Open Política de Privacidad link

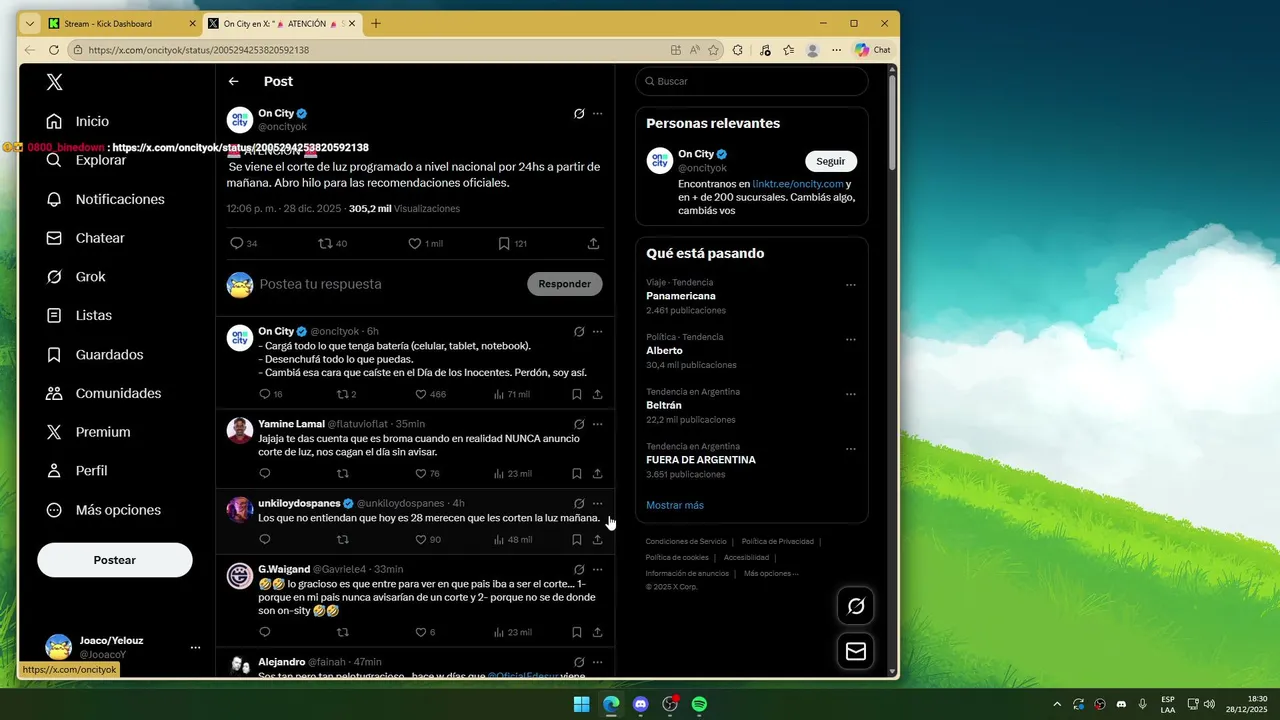click(x=777, y=541)
